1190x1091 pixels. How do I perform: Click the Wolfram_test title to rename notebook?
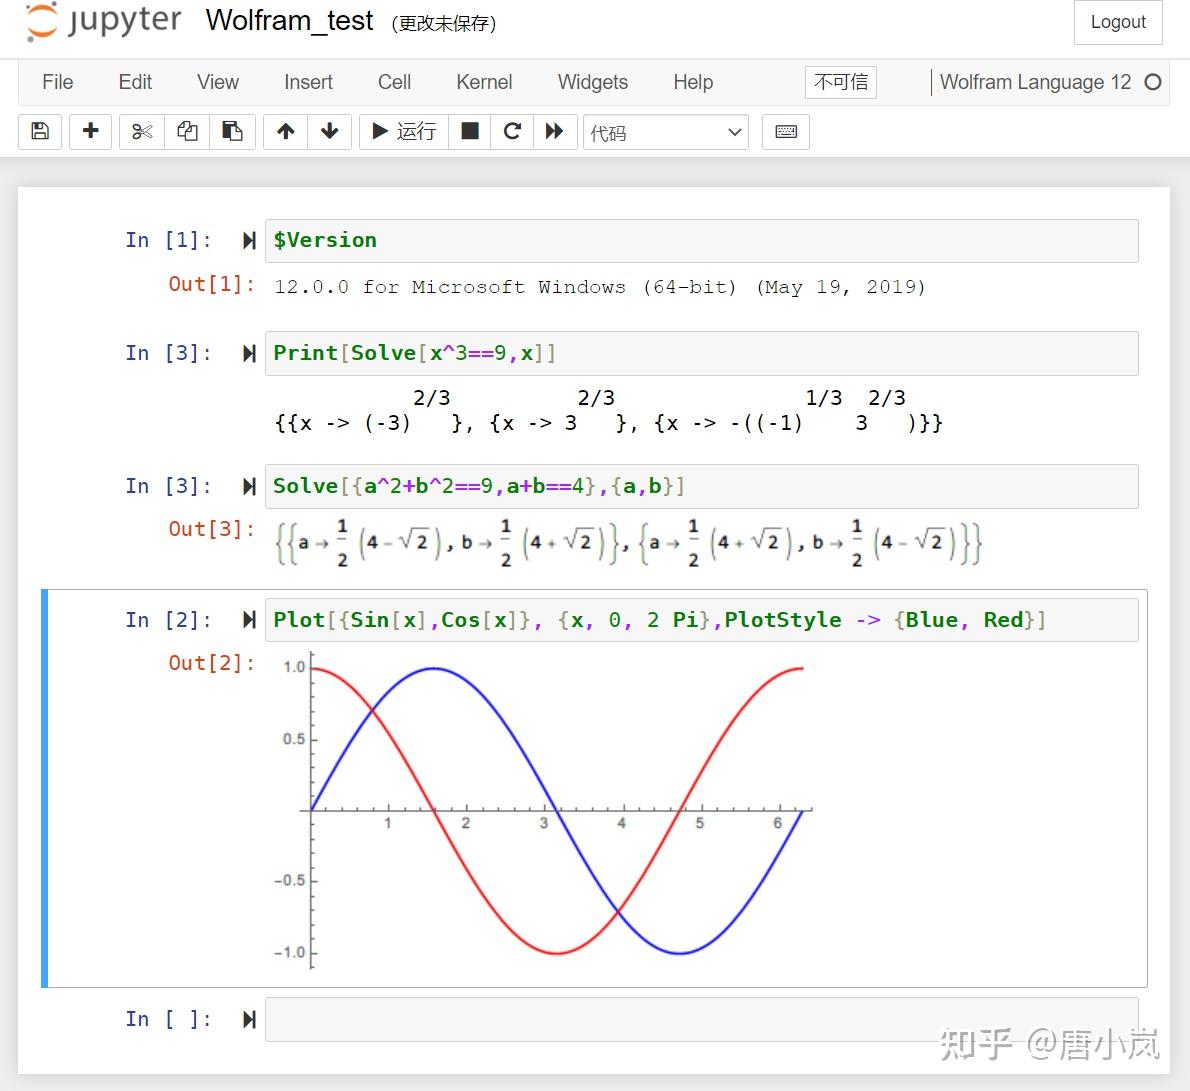[x=289, y=21]
